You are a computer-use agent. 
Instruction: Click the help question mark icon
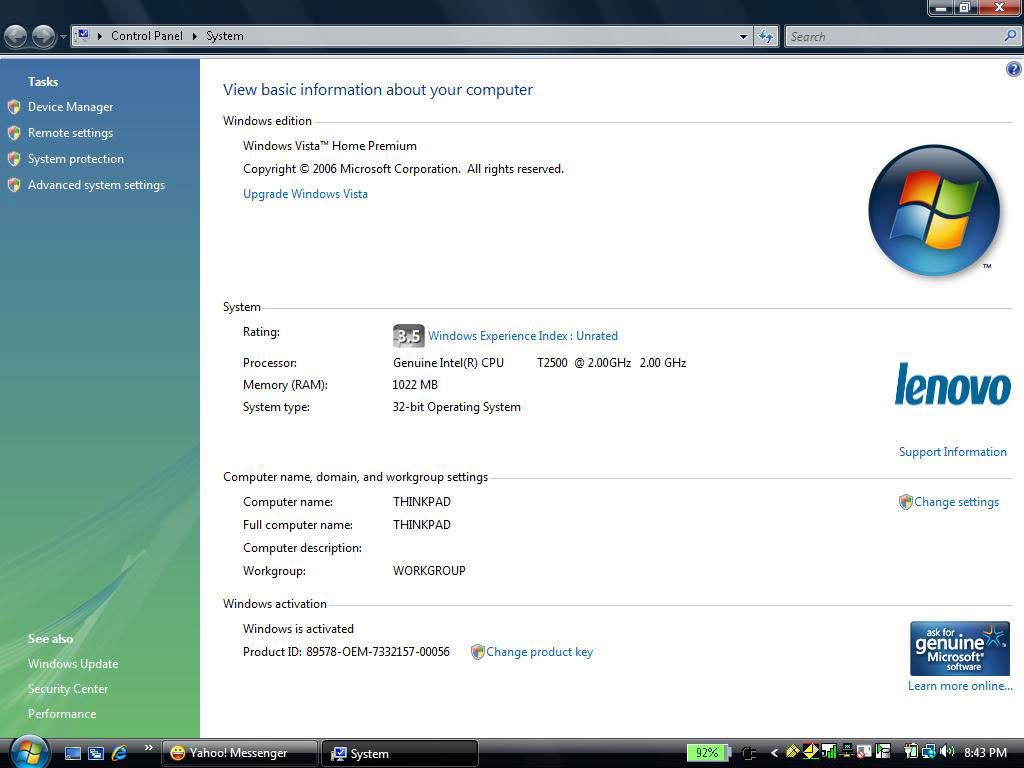point(1013,69)
